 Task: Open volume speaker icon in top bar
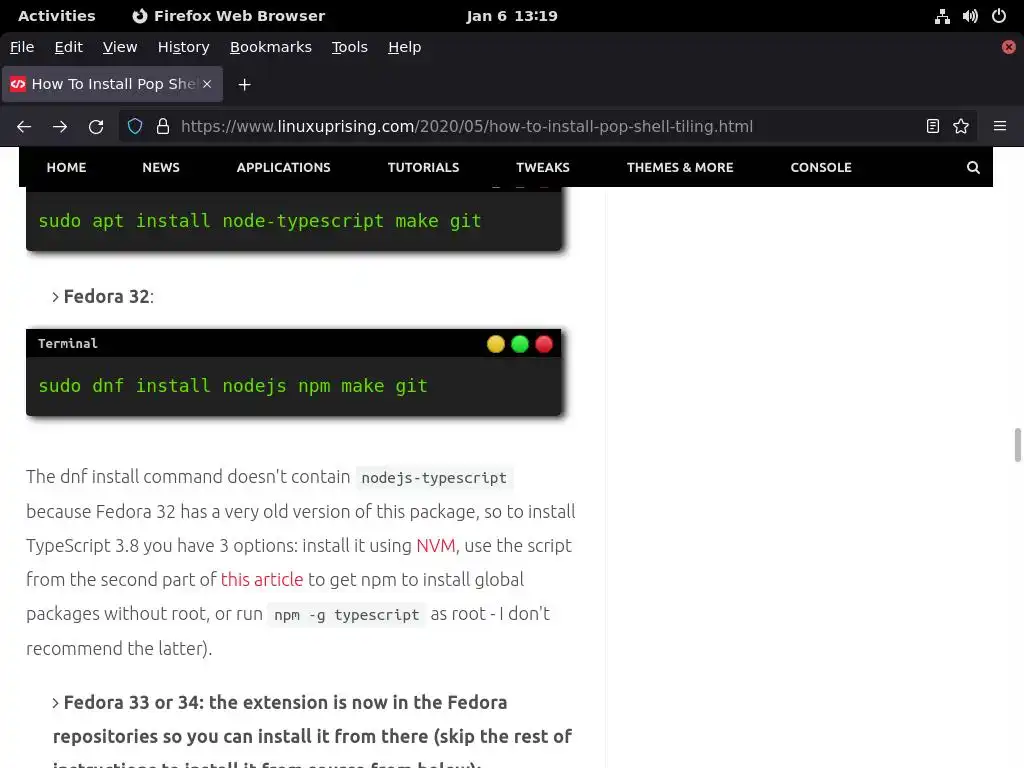point(970,16)
